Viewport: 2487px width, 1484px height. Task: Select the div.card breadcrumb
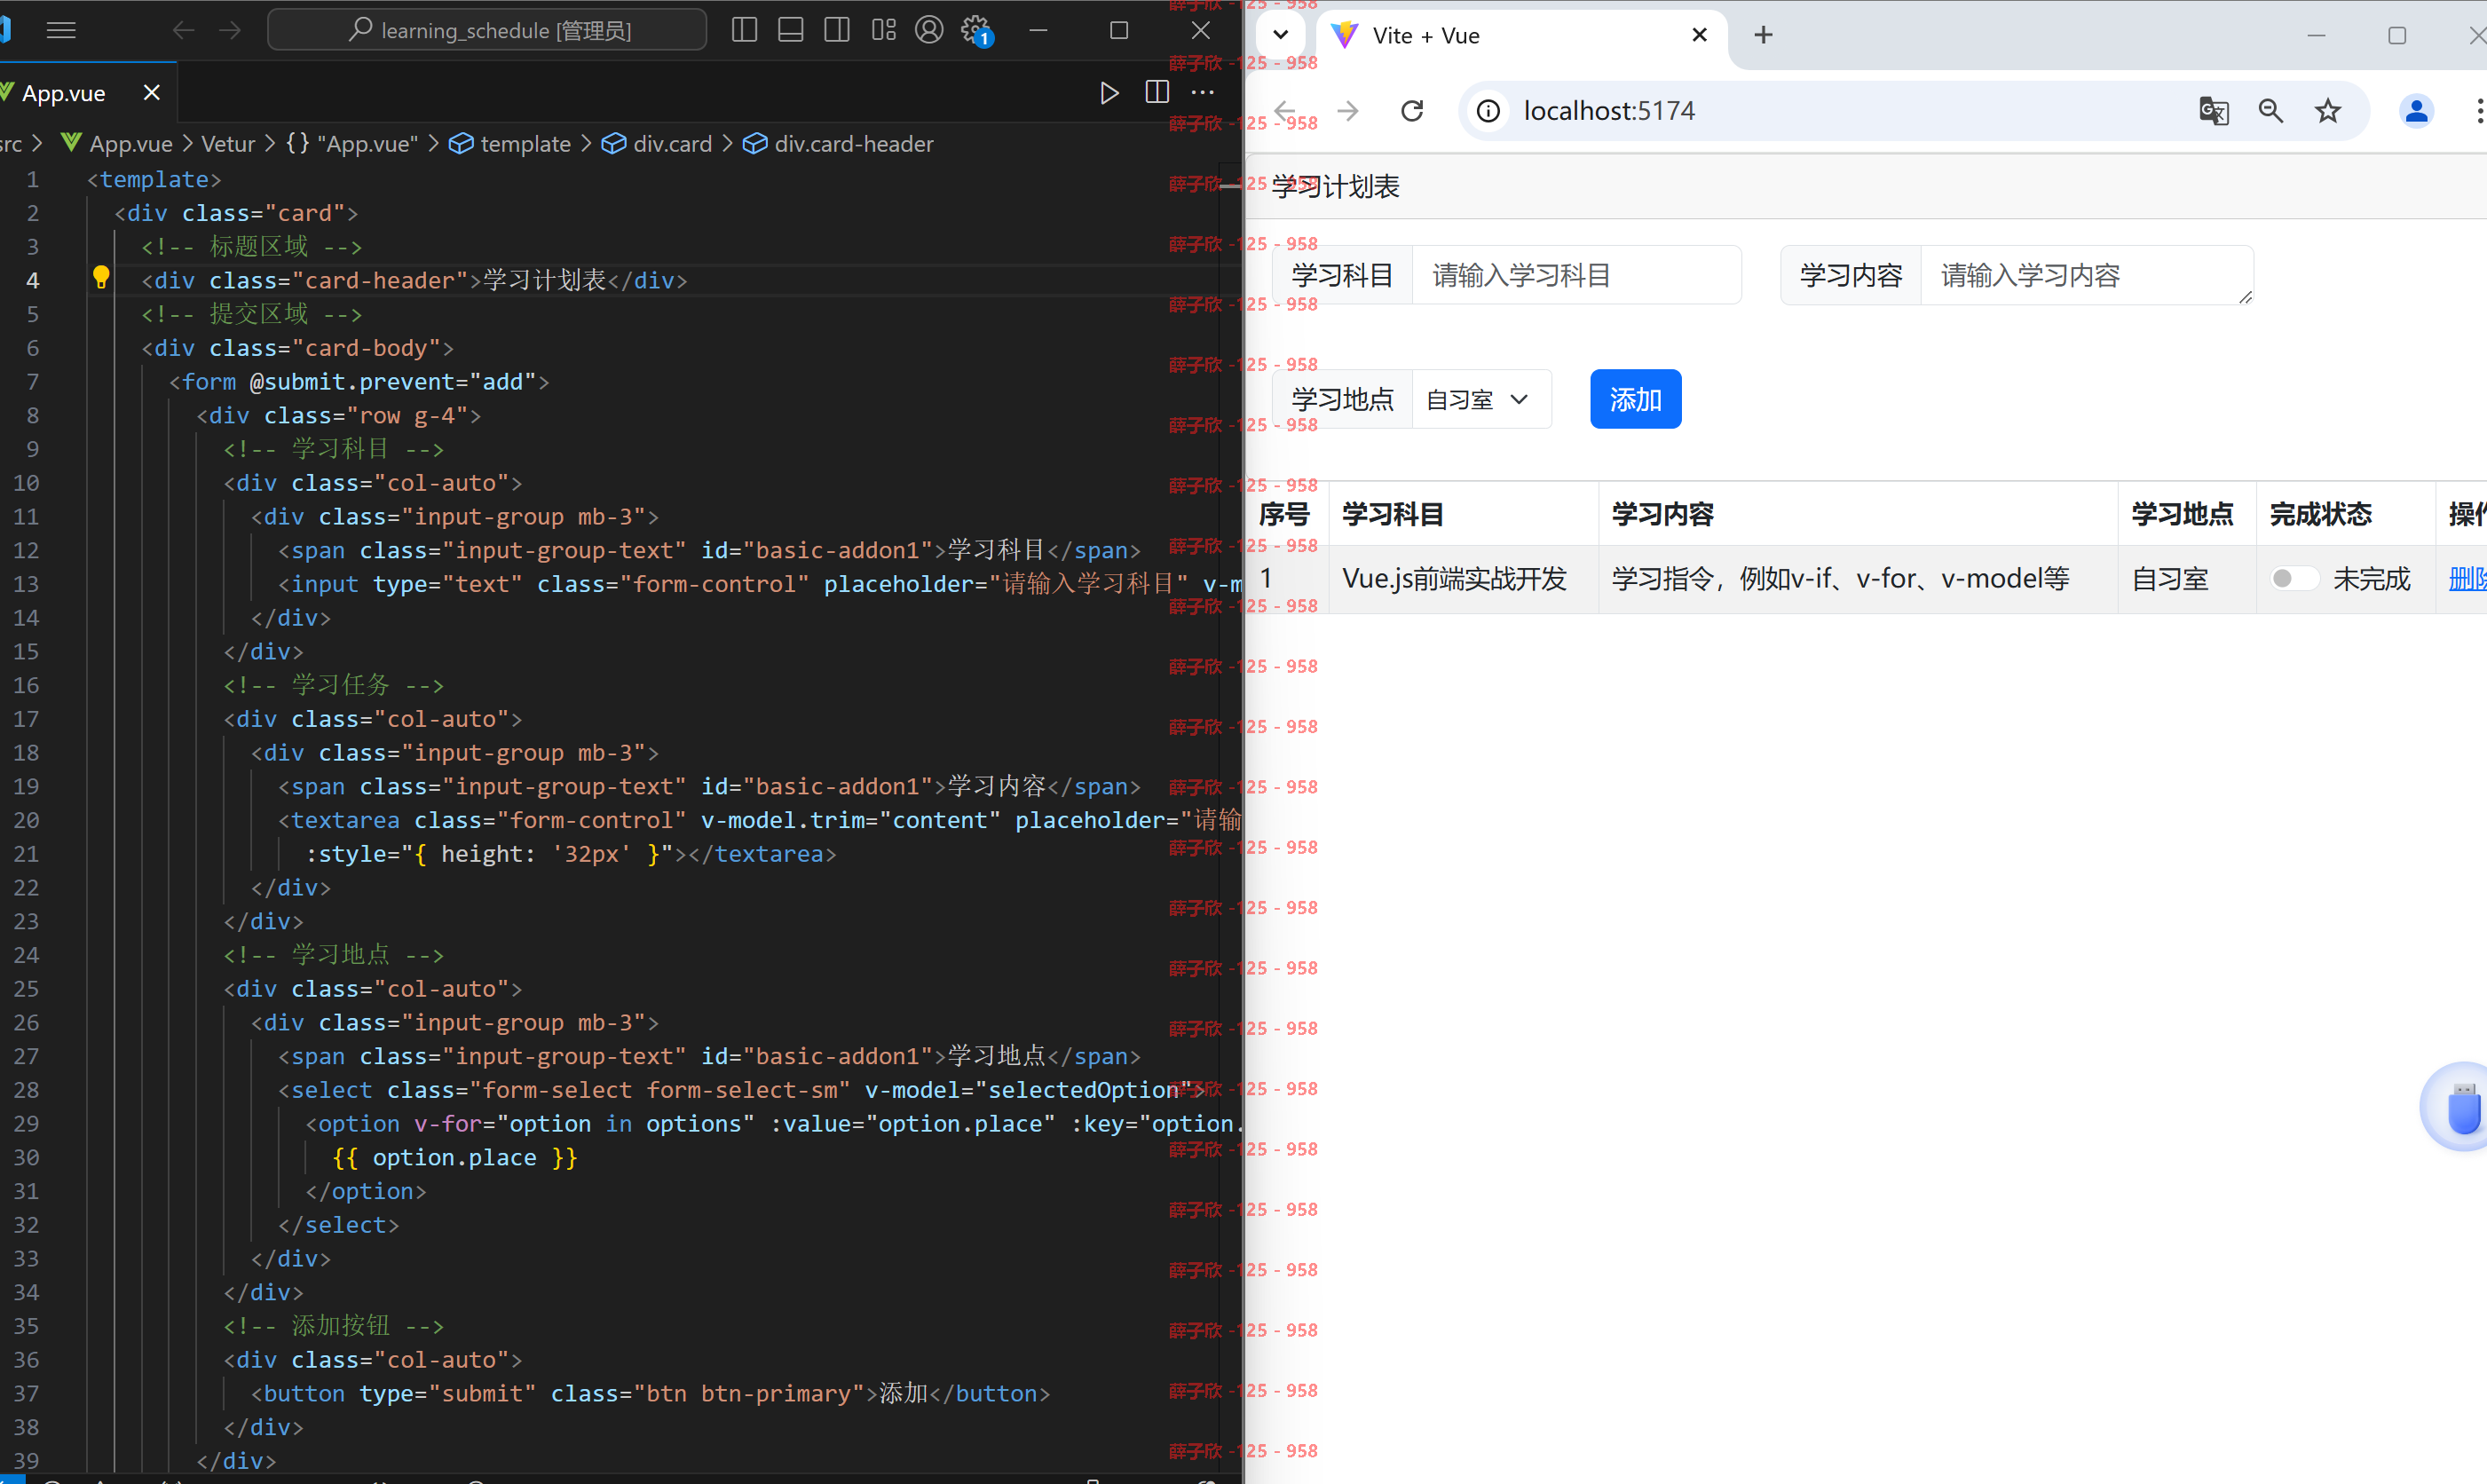(x=657, y=143)
